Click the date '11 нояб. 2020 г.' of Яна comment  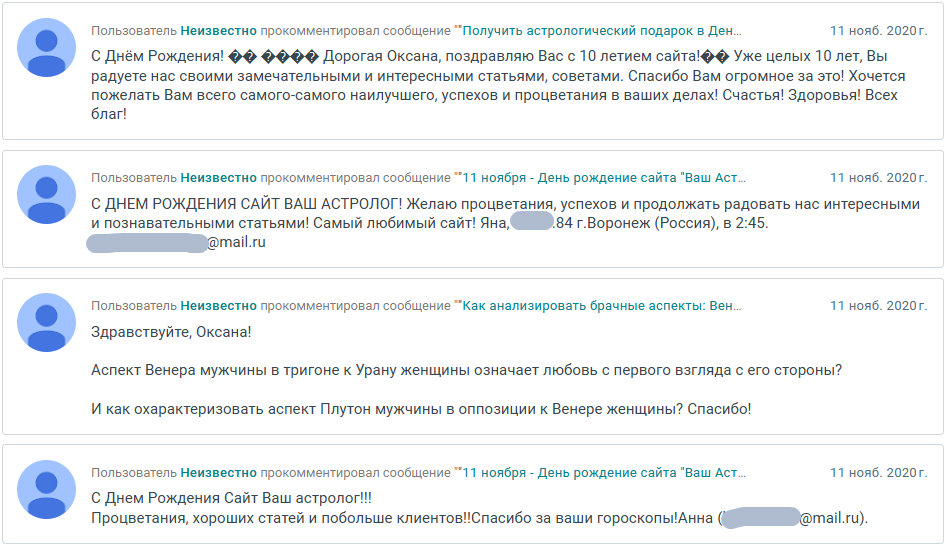click(878, 178)
